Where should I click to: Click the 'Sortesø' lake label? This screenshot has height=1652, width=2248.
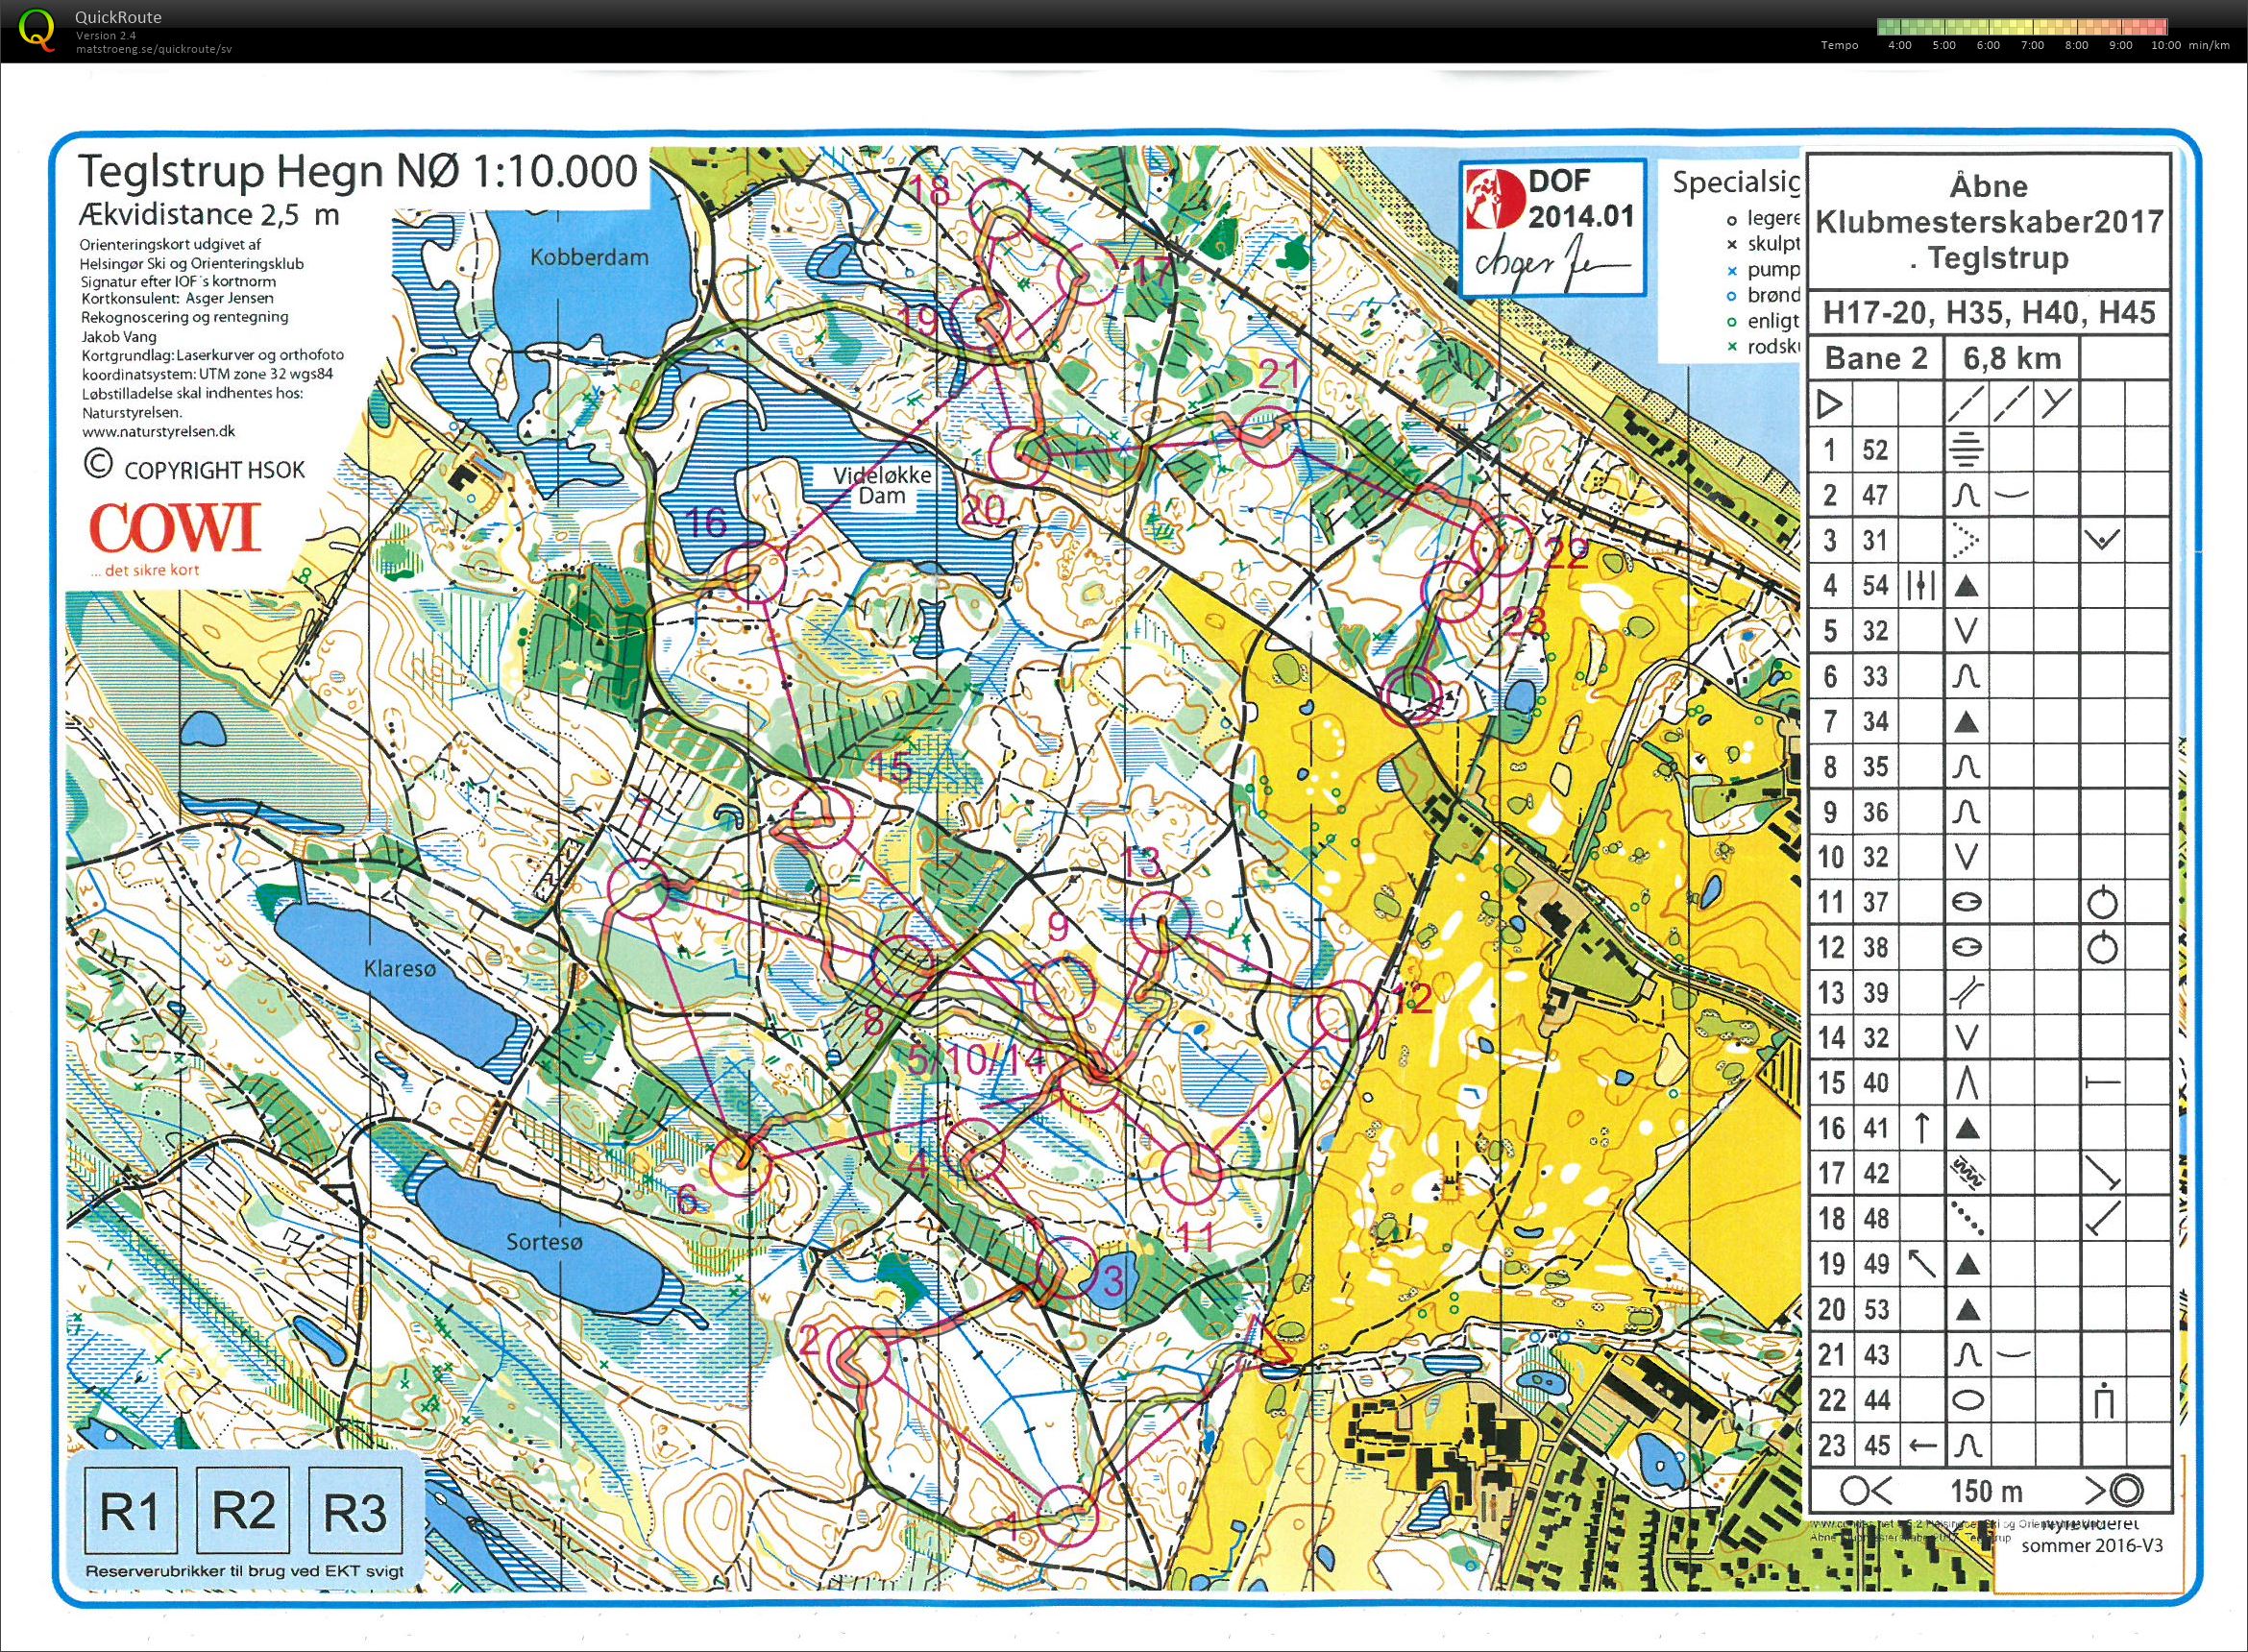544,1243
